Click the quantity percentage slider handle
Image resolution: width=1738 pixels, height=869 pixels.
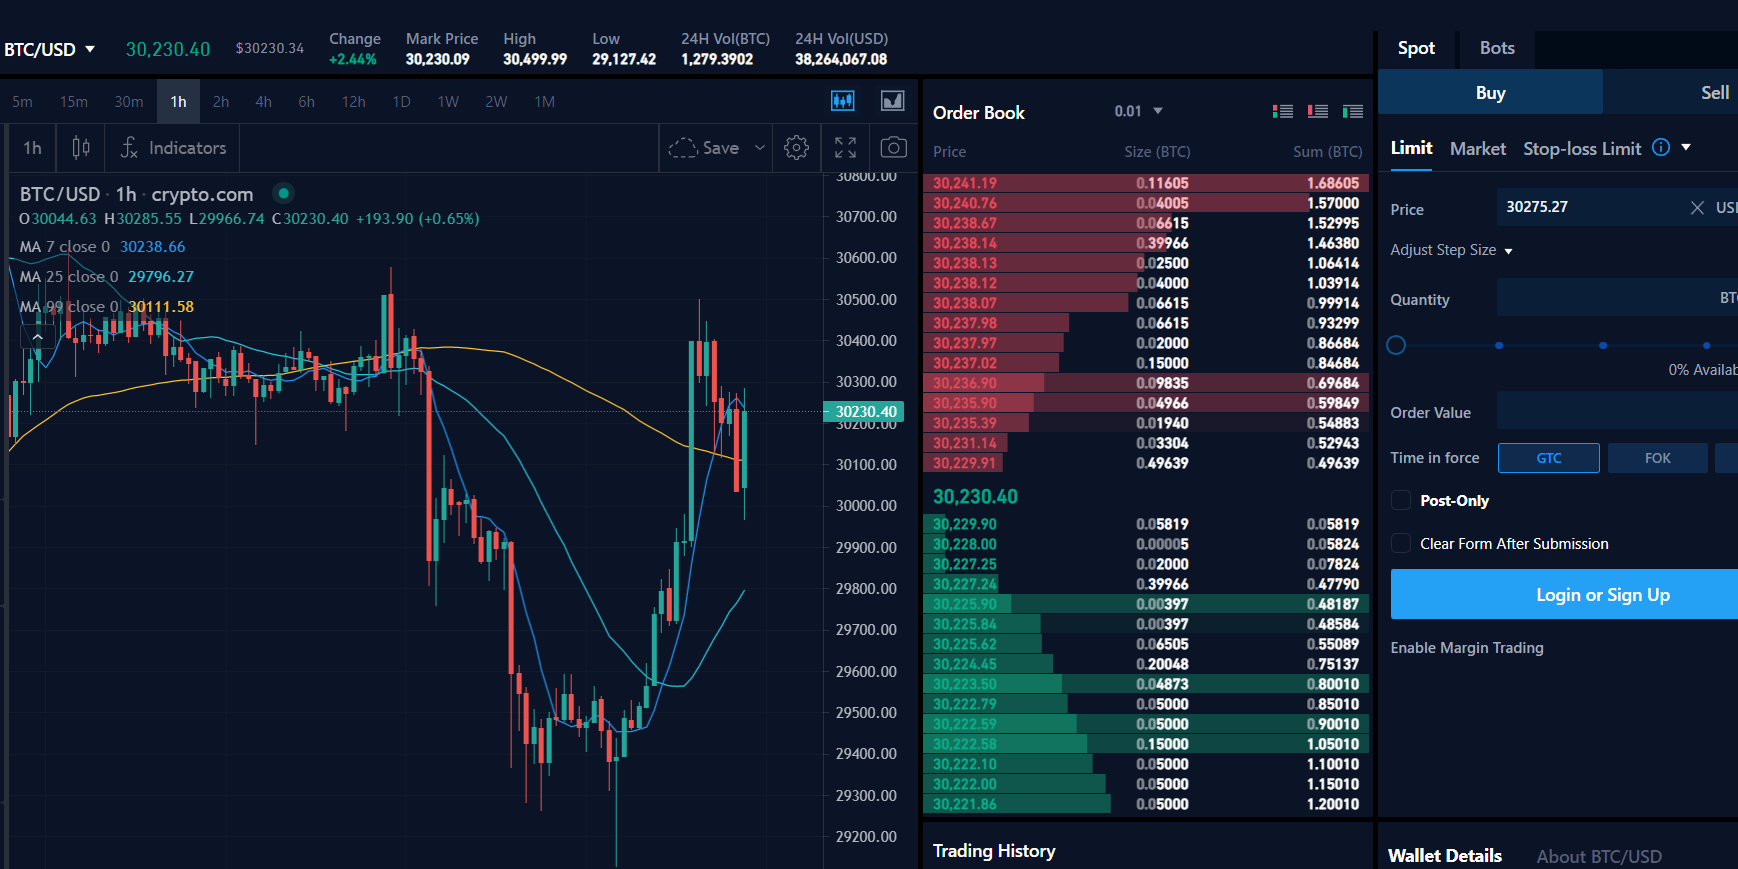pos(1397,345)
